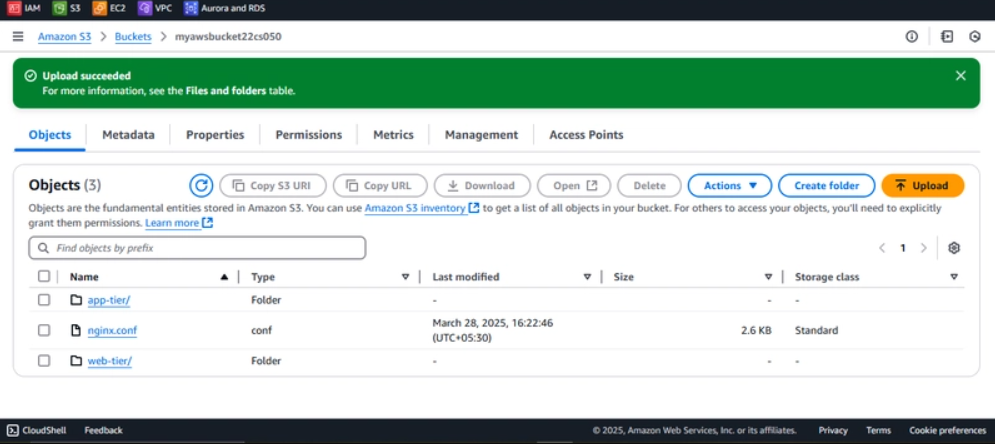
Task: Open the IAM service shortcut icon
Action: coord(14,8)
